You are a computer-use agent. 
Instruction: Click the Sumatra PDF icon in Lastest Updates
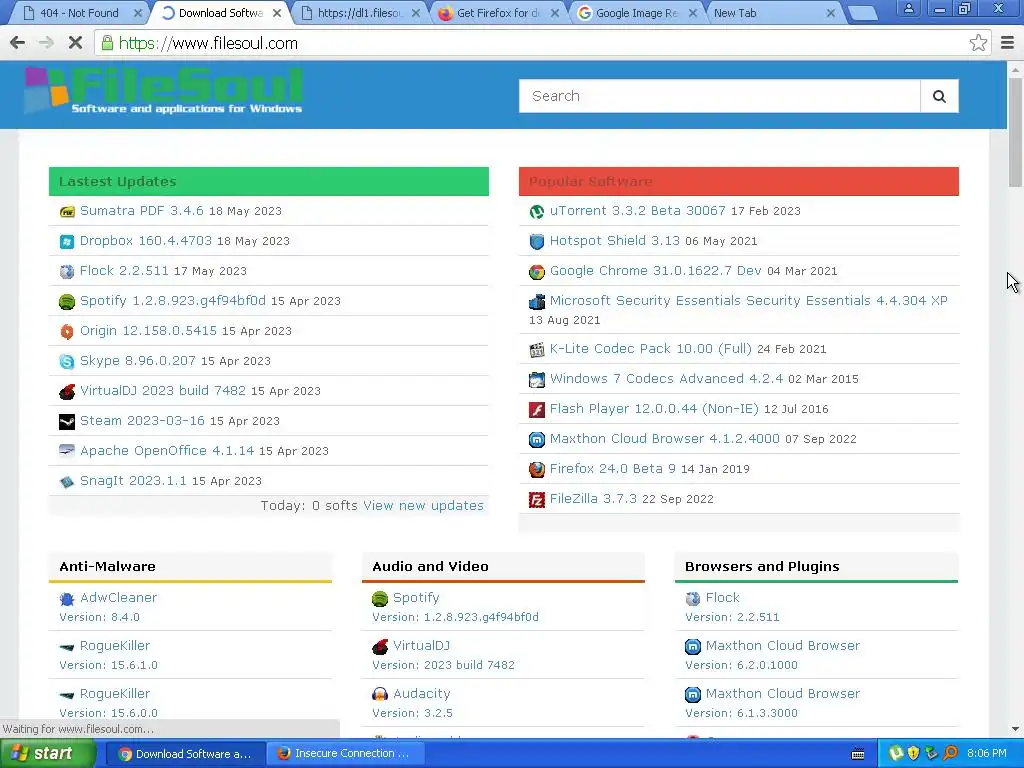67,212
